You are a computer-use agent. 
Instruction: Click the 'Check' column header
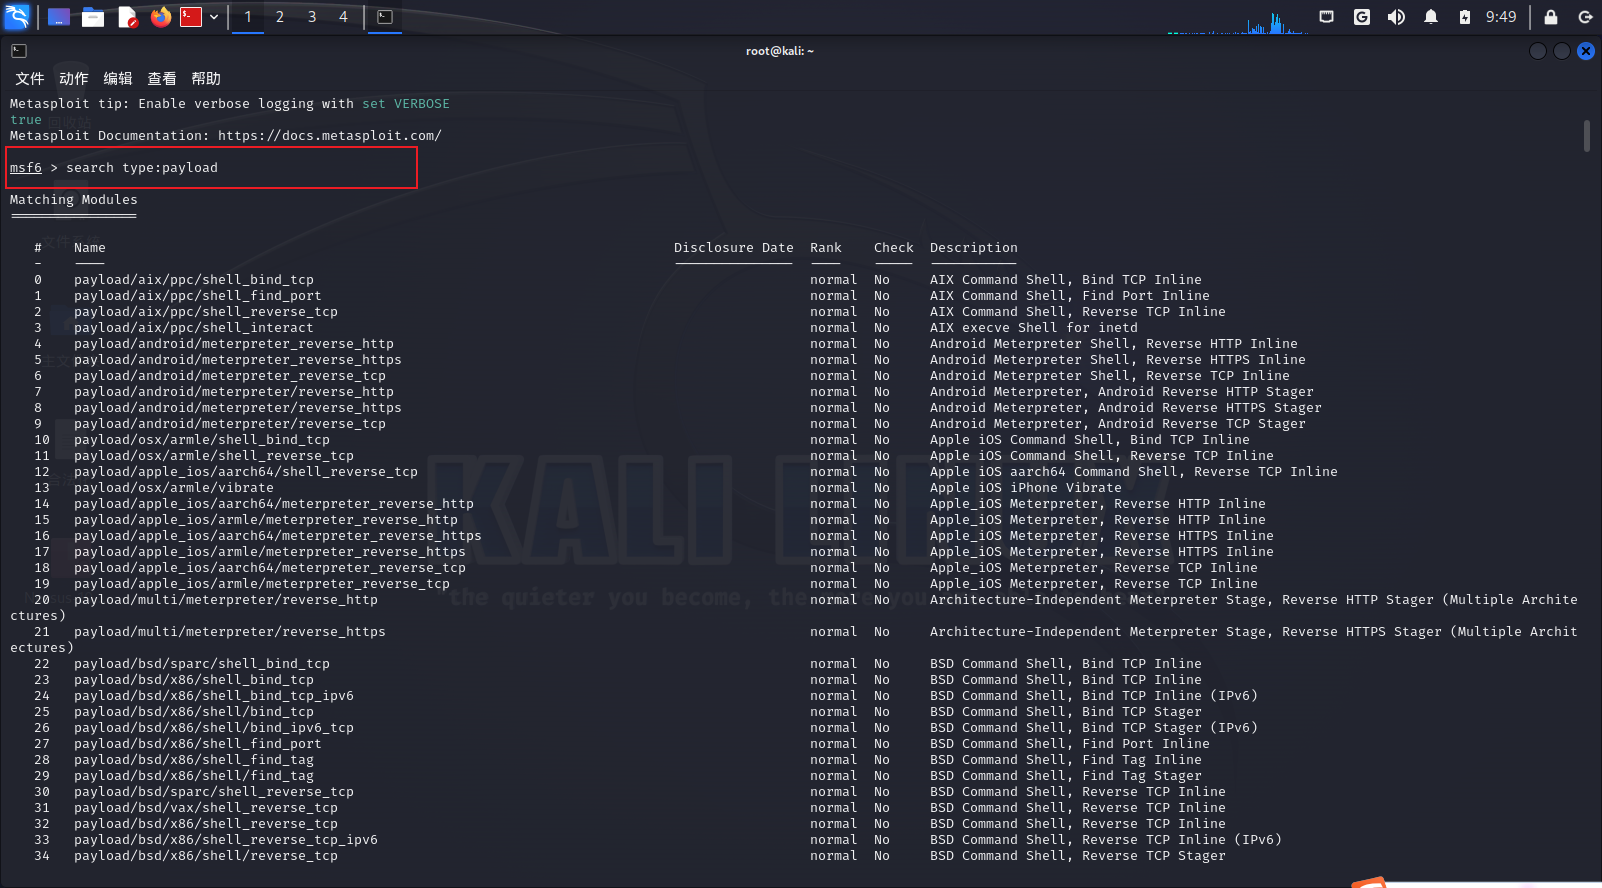click(894, 248)
